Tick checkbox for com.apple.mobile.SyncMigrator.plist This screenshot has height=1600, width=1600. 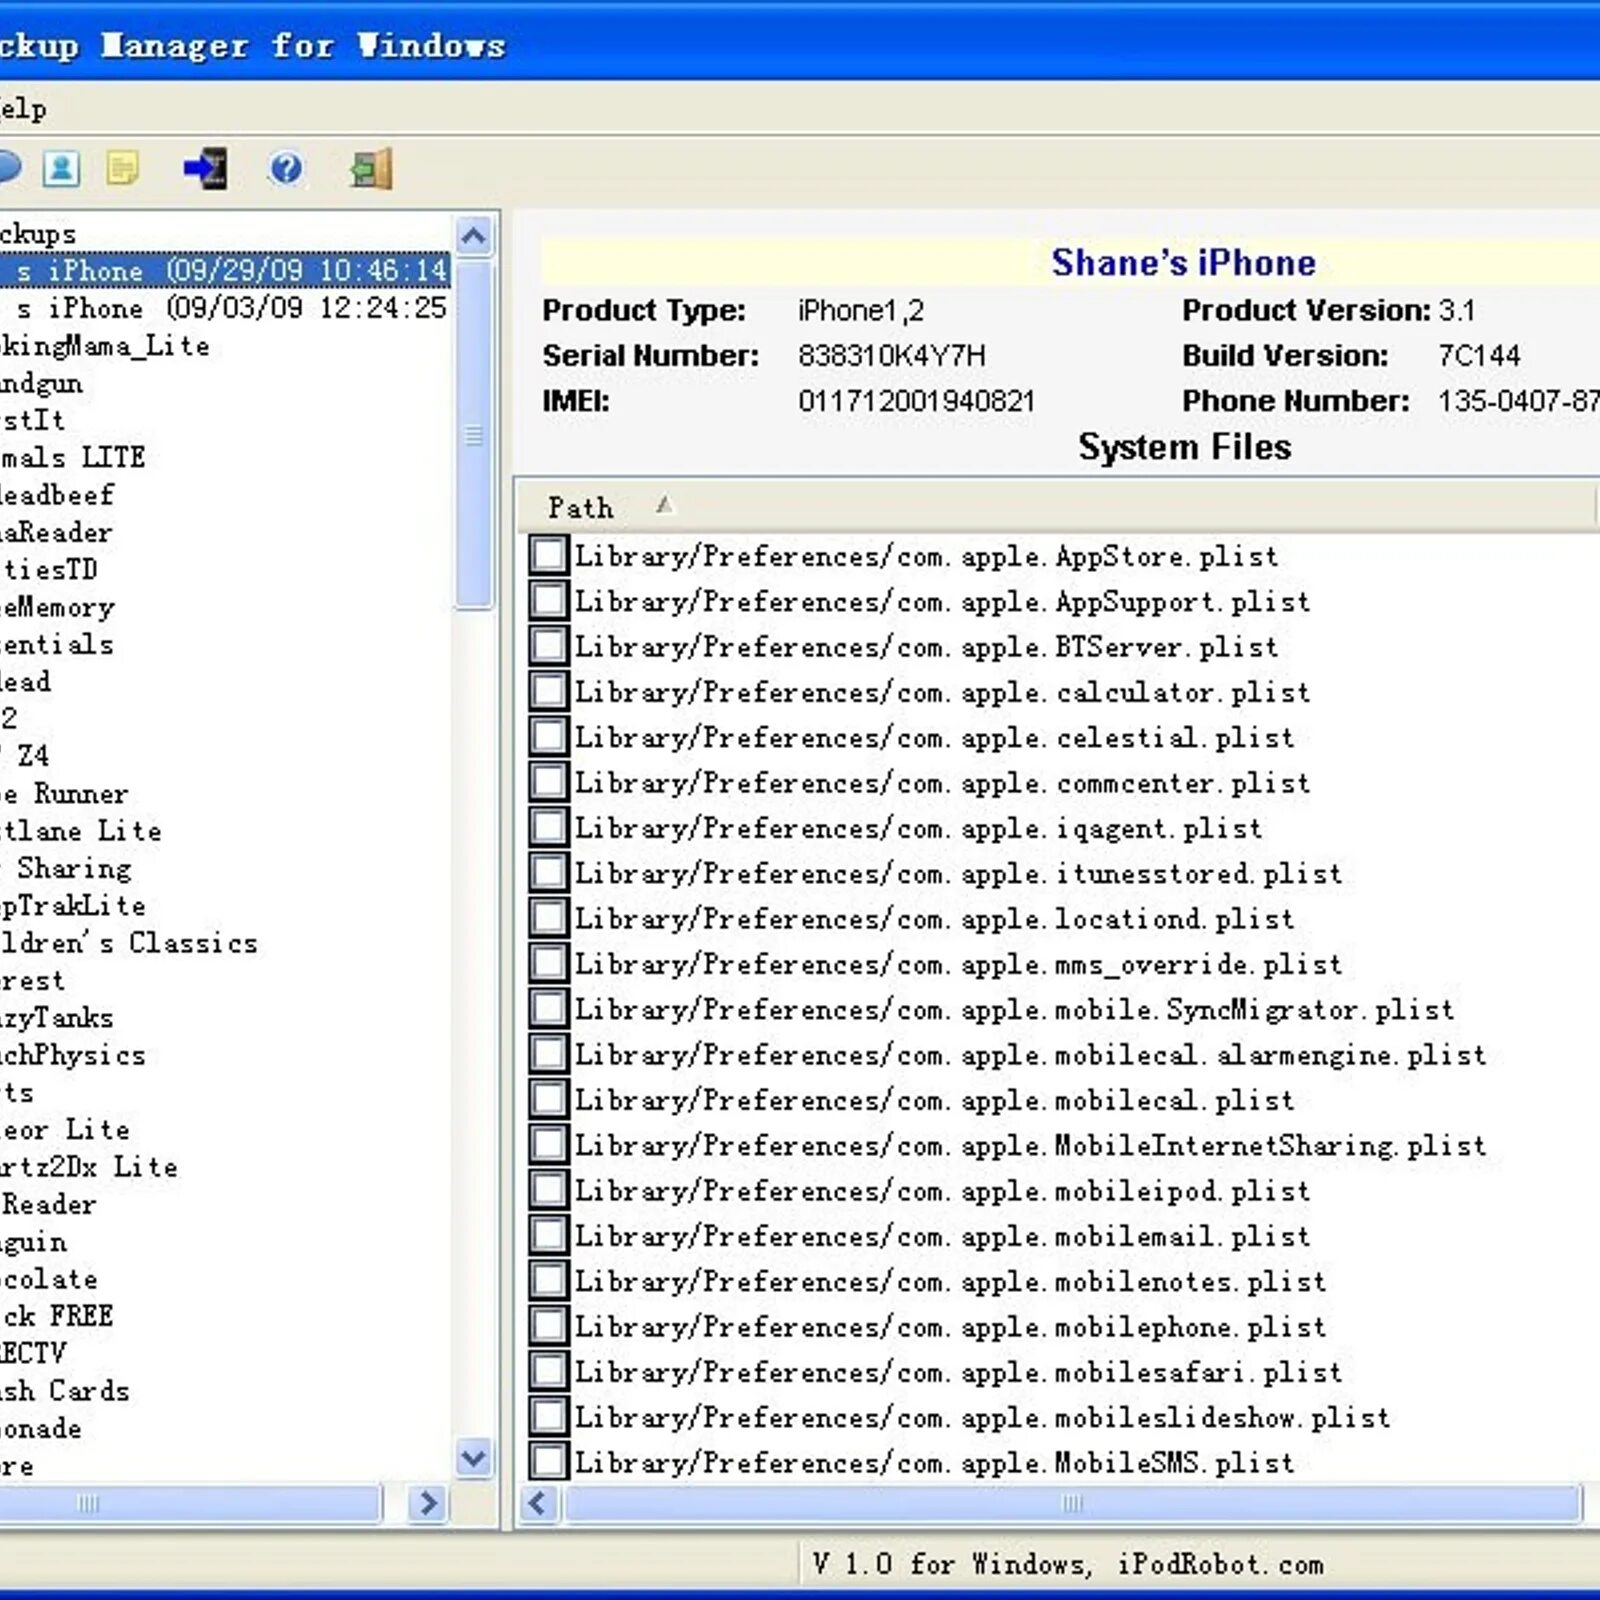[548, 1008]
